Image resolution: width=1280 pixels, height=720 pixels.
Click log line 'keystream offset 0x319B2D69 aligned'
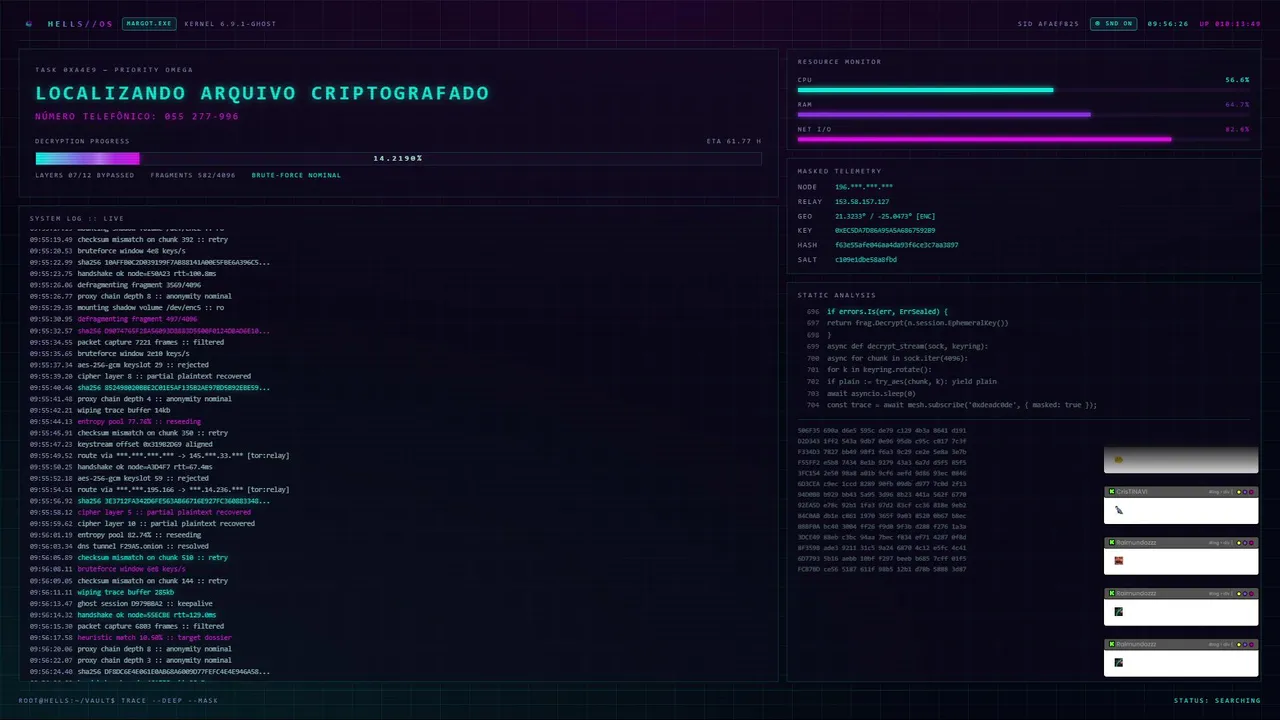pos(144,444)
